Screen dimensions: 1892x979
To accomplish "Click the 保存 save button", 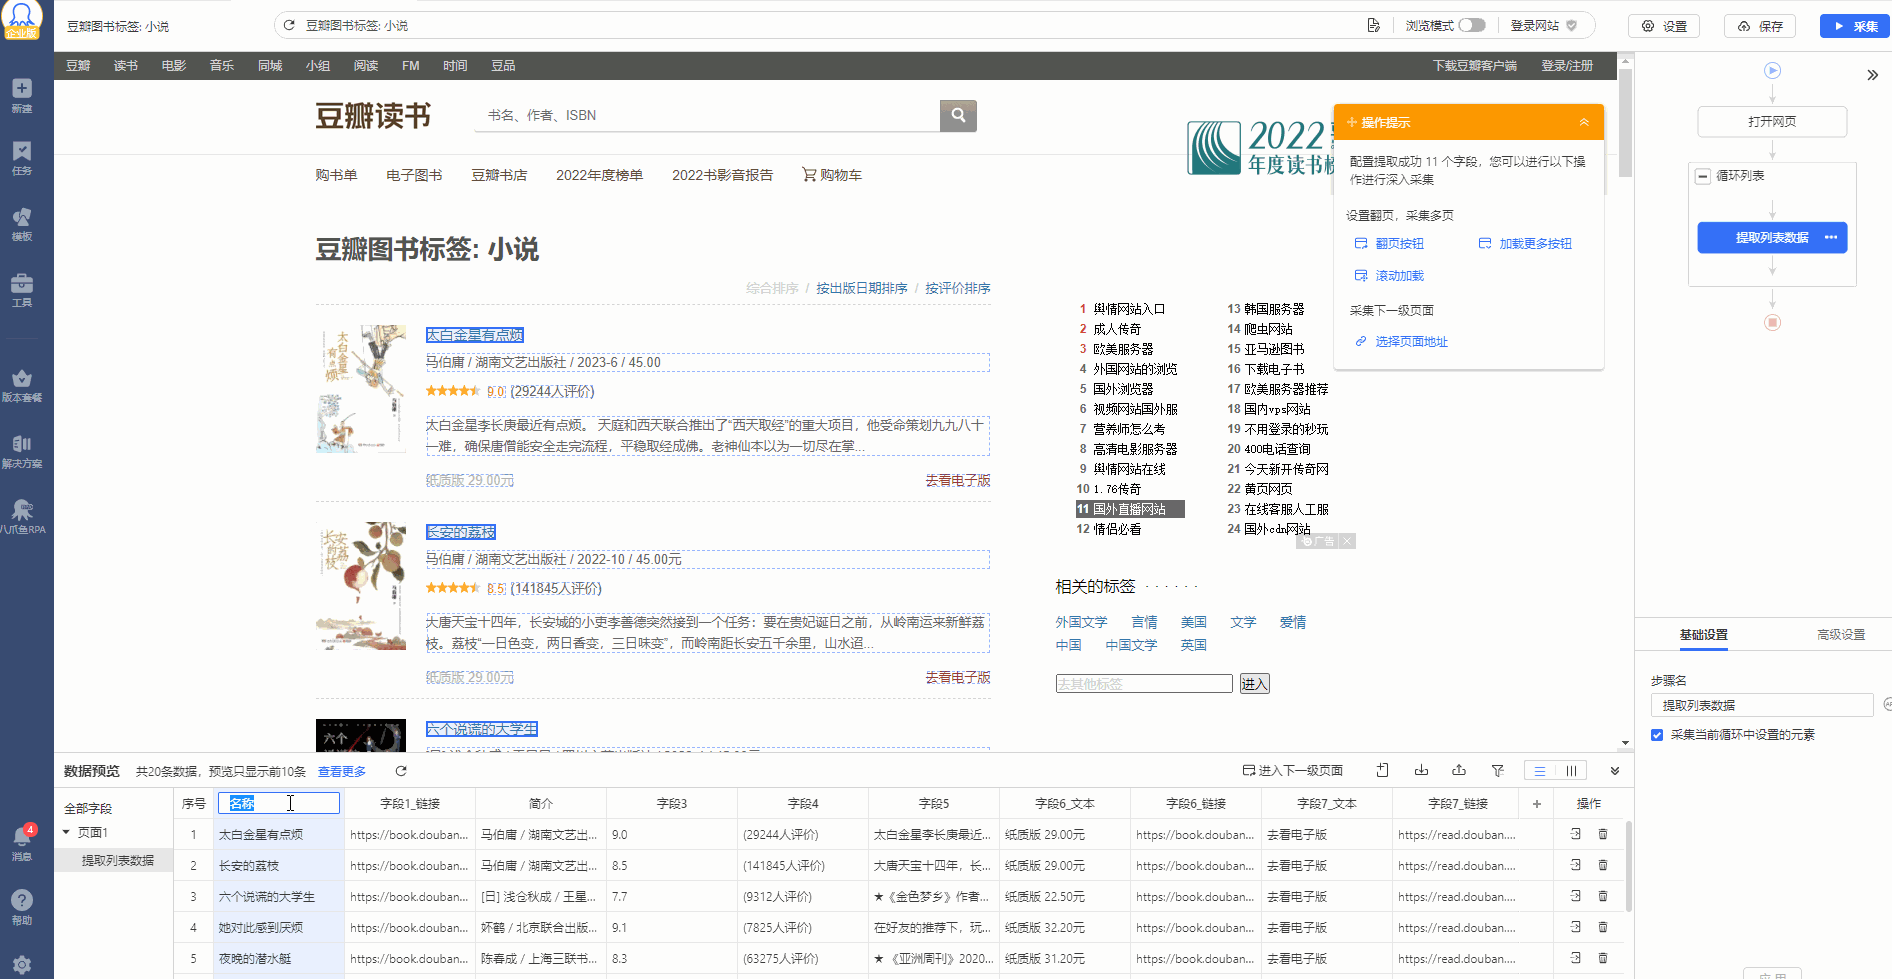I will 1760,26.
